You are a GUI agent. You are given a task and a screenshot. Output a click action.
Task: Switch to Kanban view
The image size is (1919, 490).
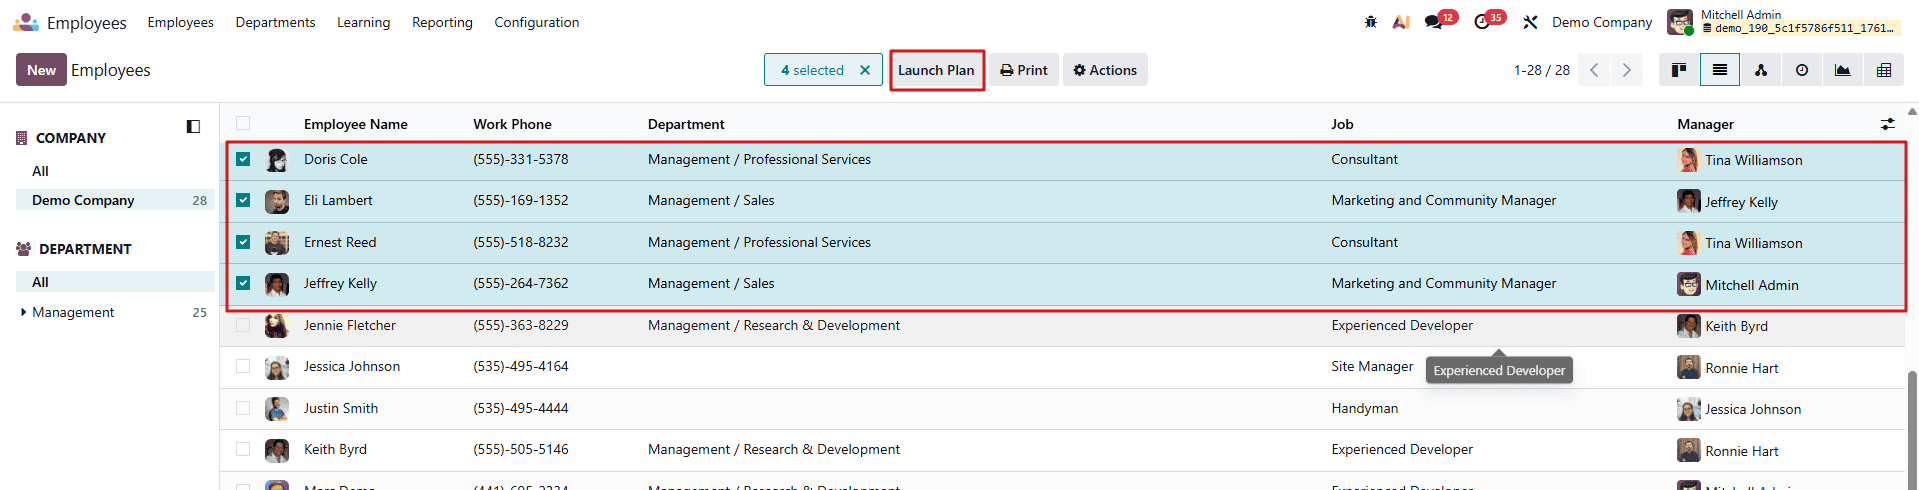click(1679, 70)
